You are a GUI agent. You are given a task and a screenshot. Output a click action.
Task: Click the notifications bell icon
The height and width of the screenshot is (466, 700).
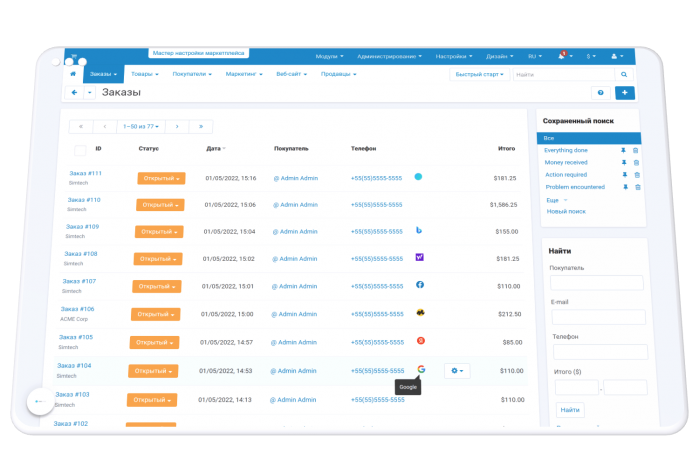(562, 56)
